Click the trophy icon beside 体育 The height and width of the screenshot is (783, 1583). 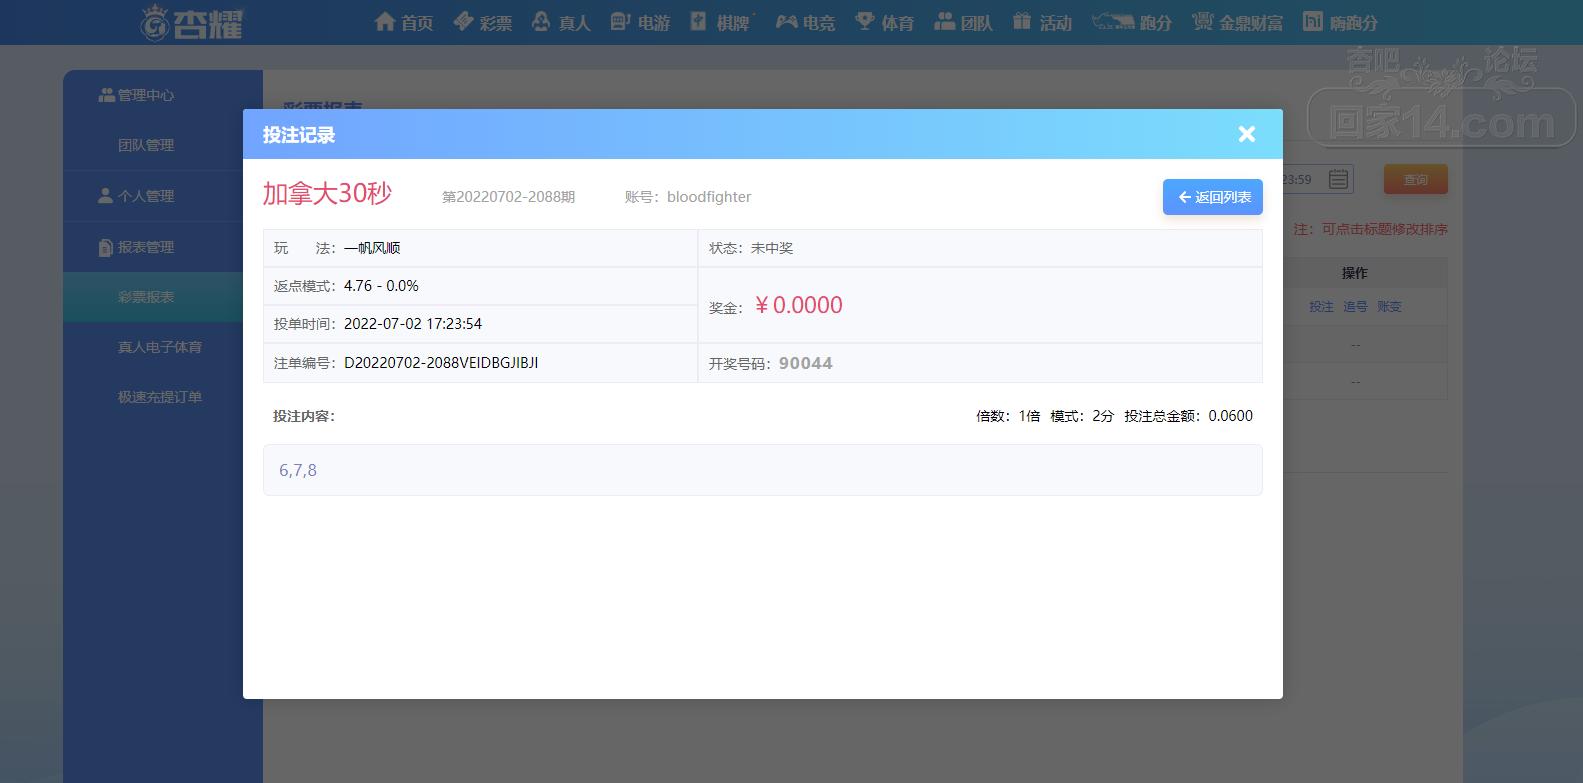click(865, 21)
